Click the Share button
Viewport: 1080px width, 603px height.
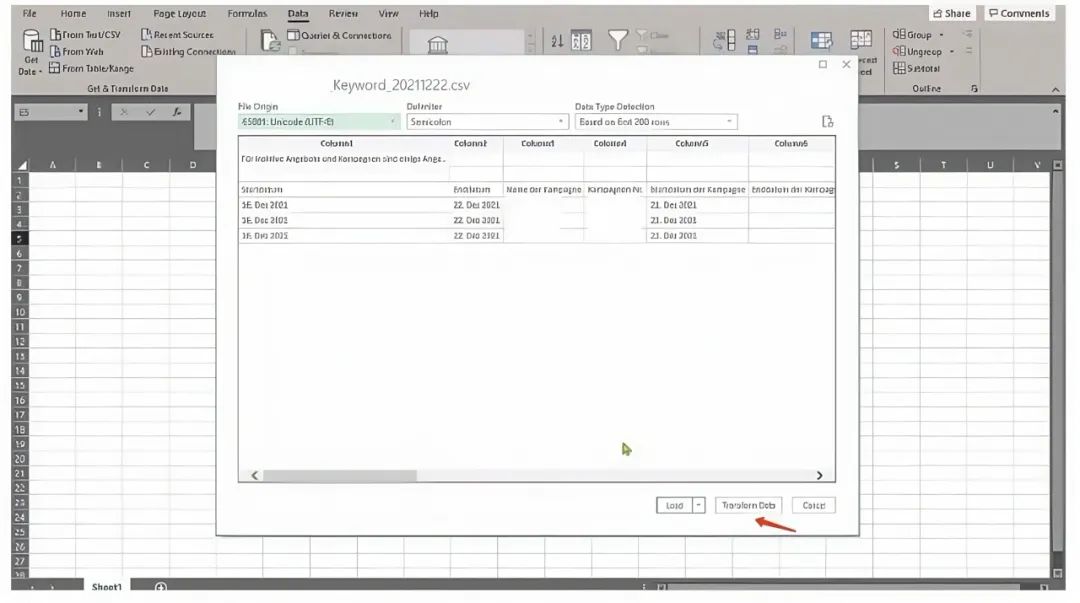point(952,13)
